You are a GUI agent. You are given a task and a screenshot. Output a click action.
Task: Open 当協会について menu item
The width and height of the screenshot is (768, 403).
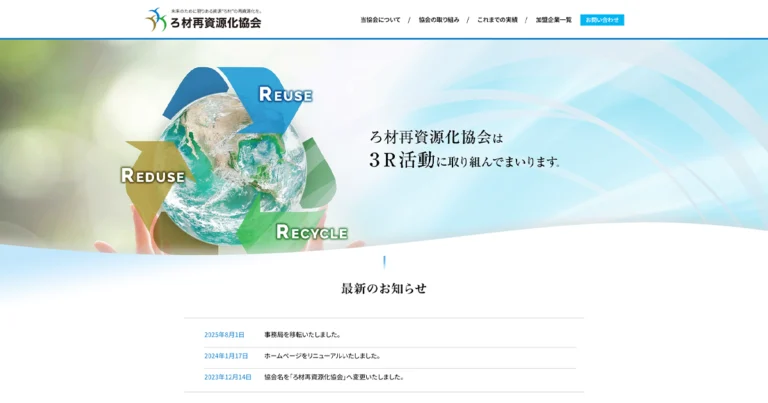380,20
